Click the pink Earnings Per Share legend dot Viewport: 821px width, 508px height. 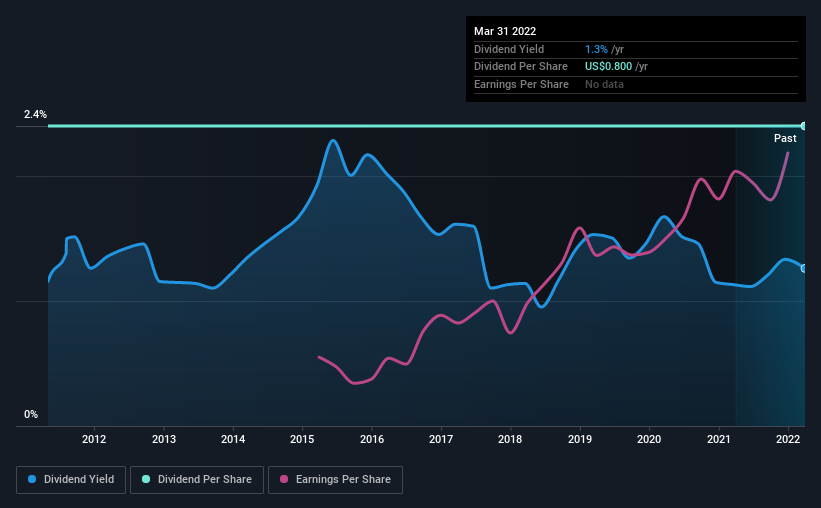[284, 479]
